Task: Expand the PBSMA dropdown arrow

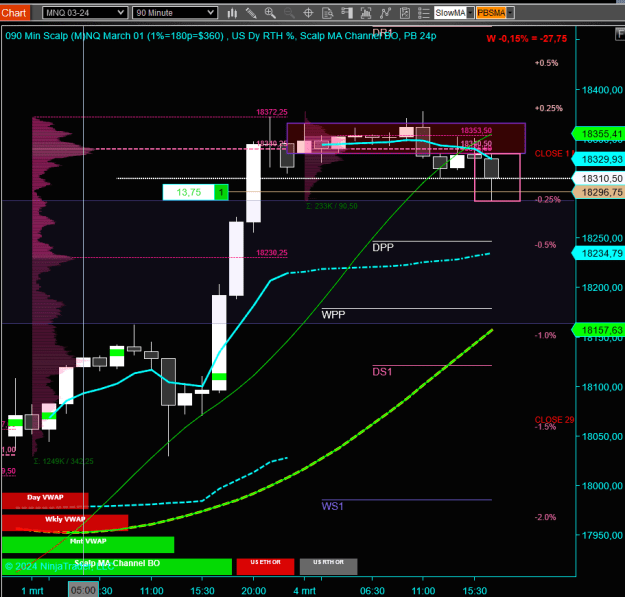Action: coord(510,13)
